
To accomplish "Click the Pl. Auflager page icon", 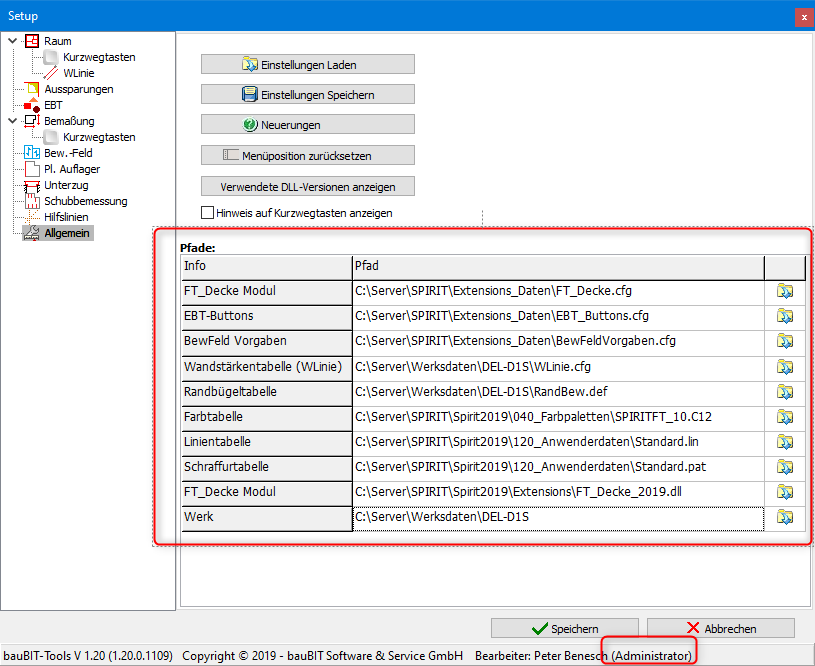I will point(32,169).
